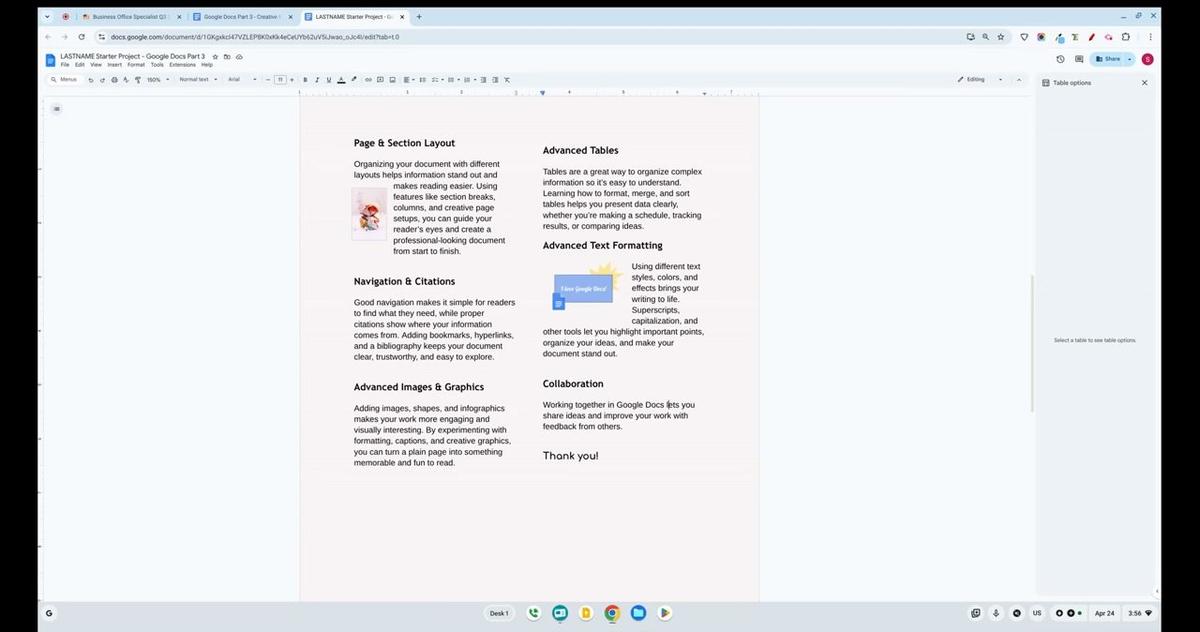Toggle underline formatting
Viewport: 1200px width, 632px height.
pyautogui.click(x=329, y=79)
